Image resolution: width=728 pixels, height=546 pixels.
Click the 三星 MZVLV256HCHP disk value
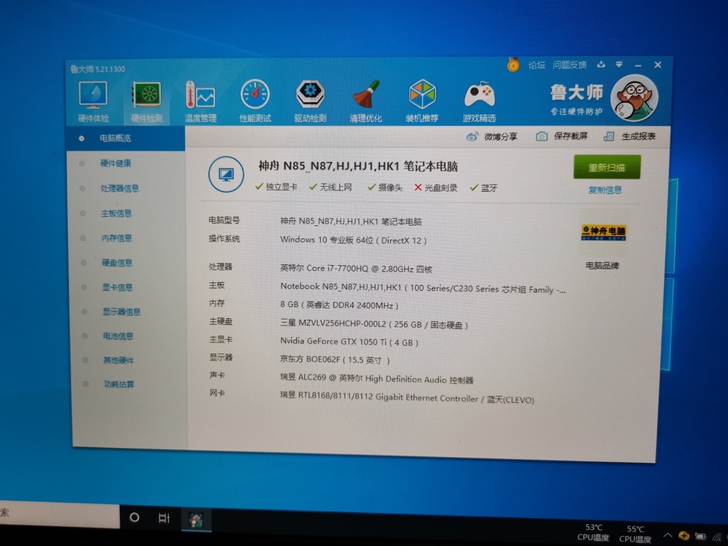click(x=374, y=324)
